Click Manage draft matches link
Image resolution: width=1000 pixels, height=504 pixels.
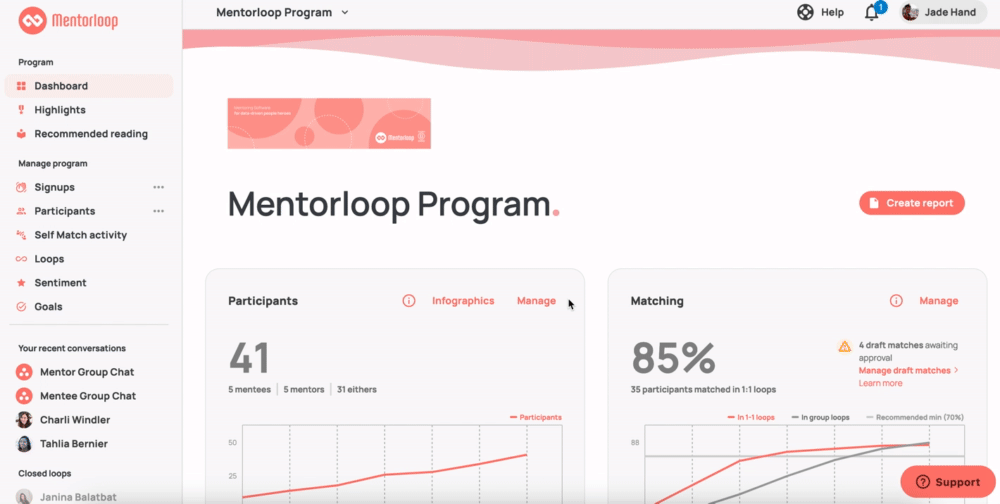coord(908,370)
